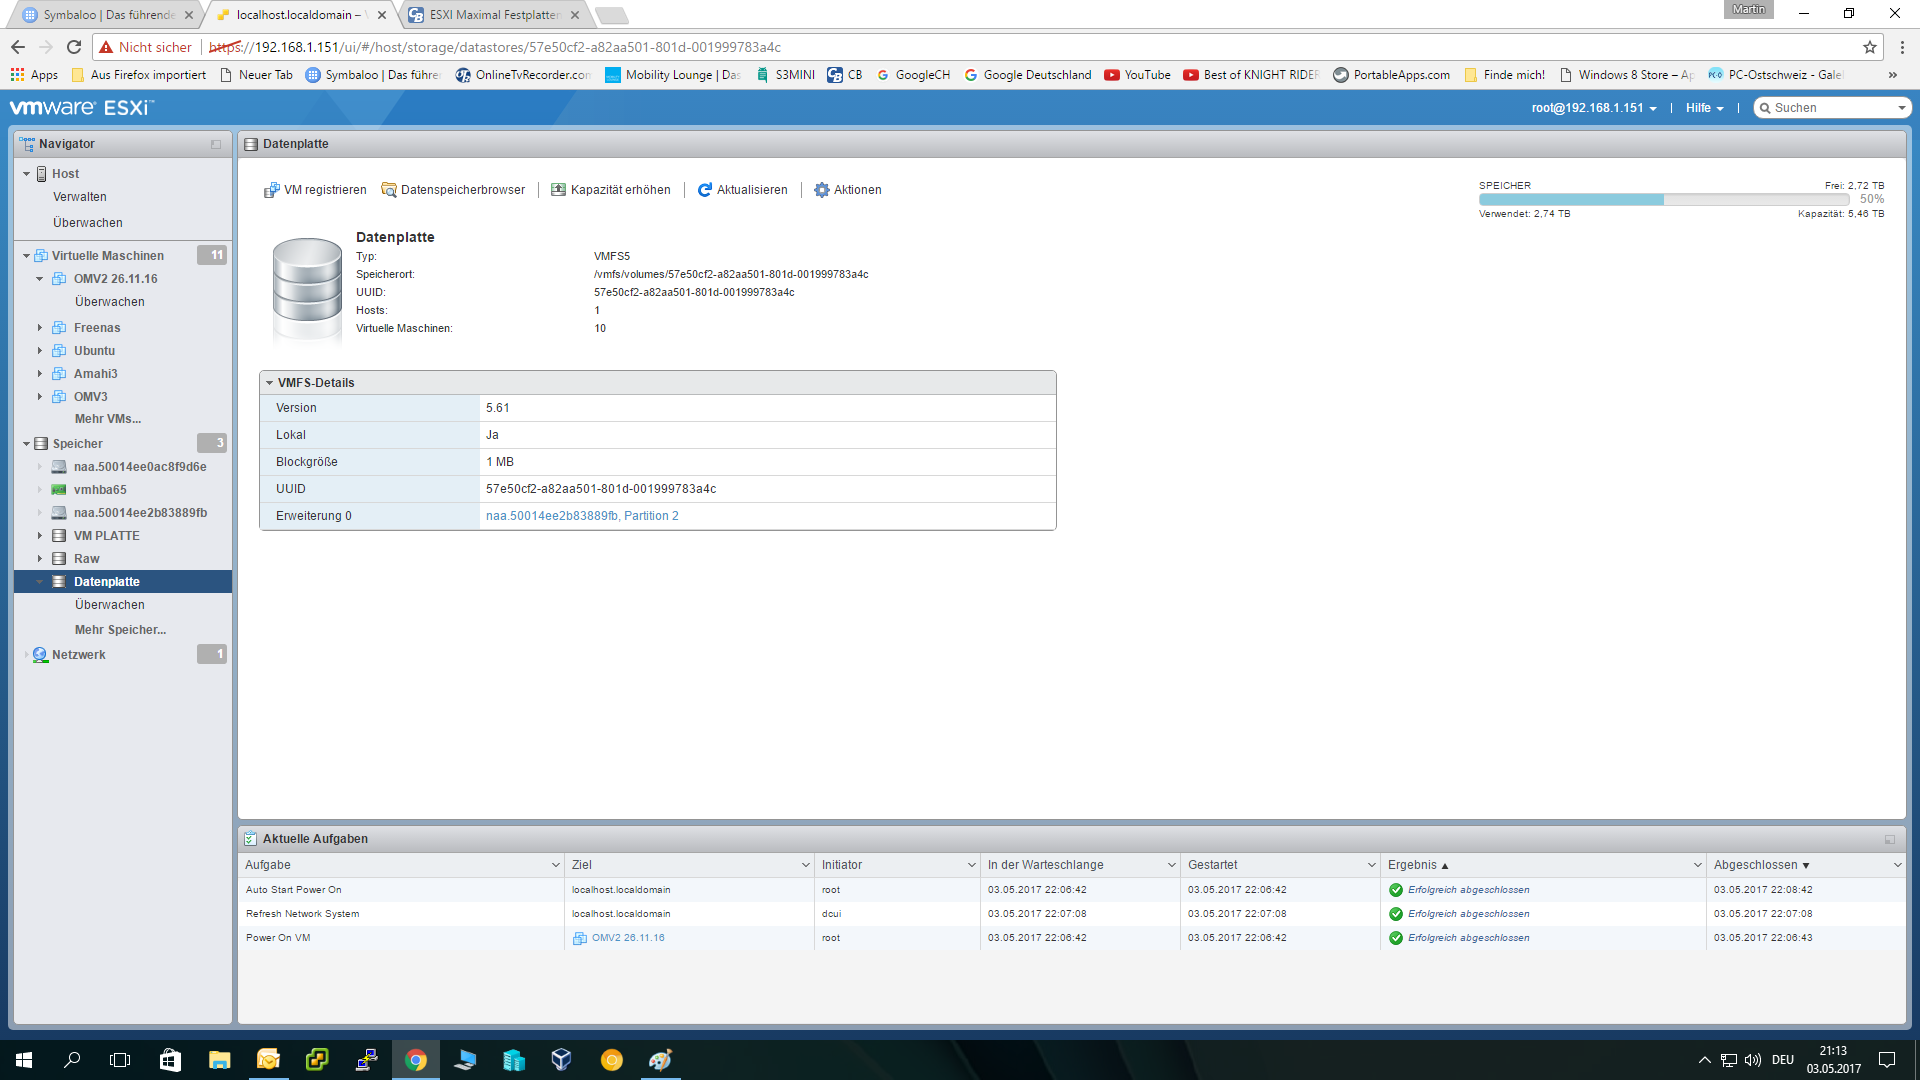Click the Netzwerk icon in navigator
This screenshot has height=1080, width=1920.
40,655
